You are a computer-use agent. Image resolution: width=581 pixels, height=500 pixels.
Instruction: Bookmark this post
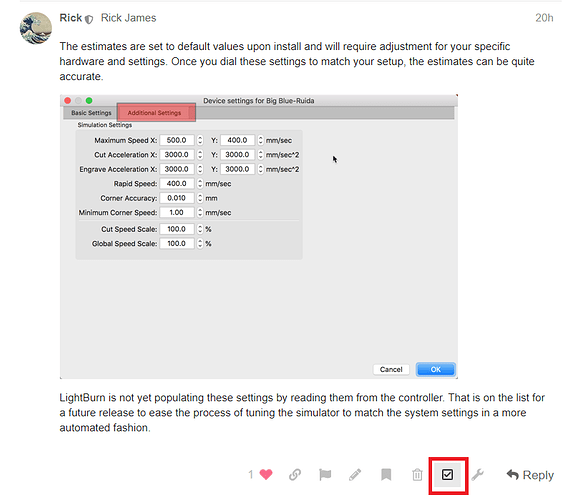pos(386,474)
